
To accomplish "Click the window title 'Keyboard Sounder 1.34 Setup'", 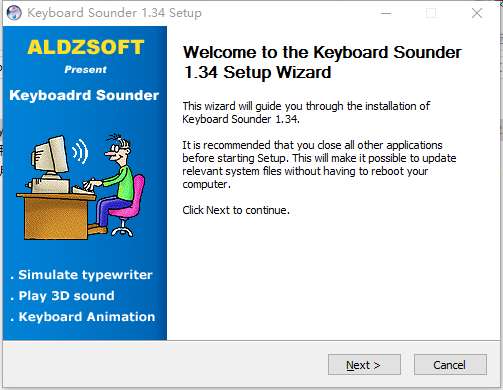I will (114, 13).
